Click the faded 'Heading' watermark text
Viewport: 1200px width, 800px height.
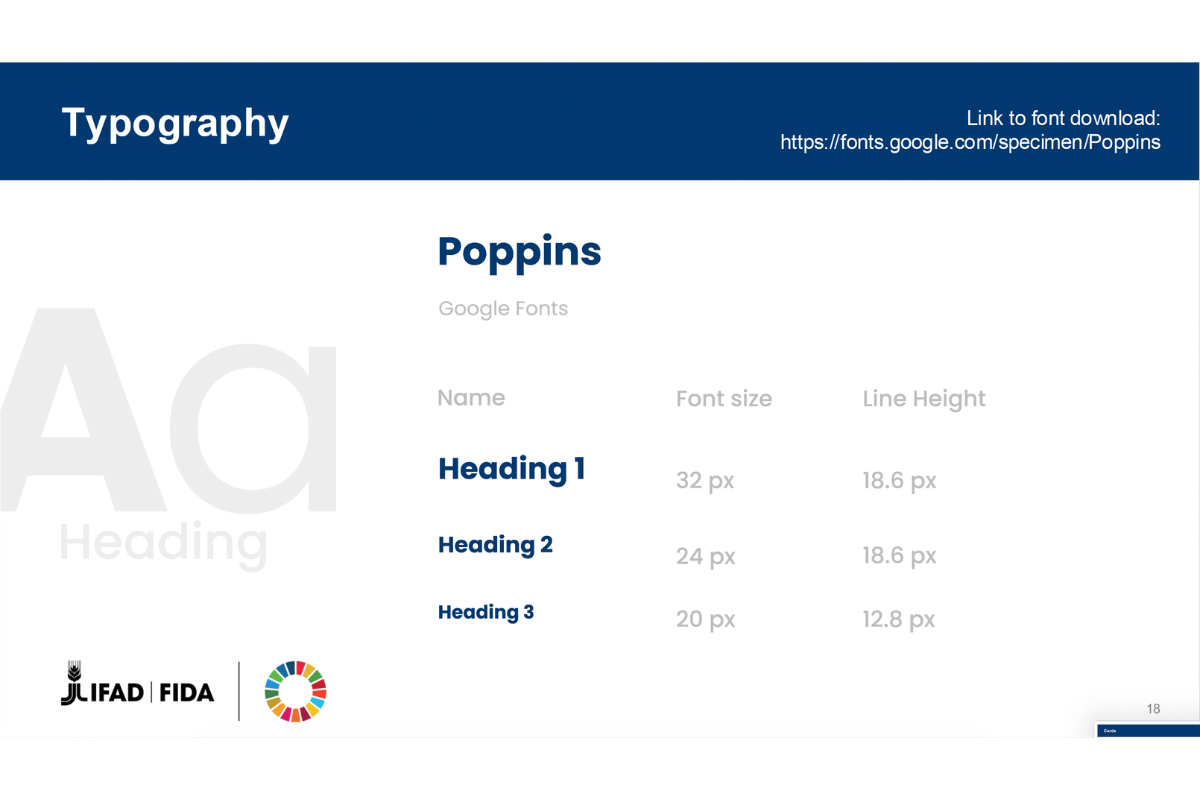point(163,543)
